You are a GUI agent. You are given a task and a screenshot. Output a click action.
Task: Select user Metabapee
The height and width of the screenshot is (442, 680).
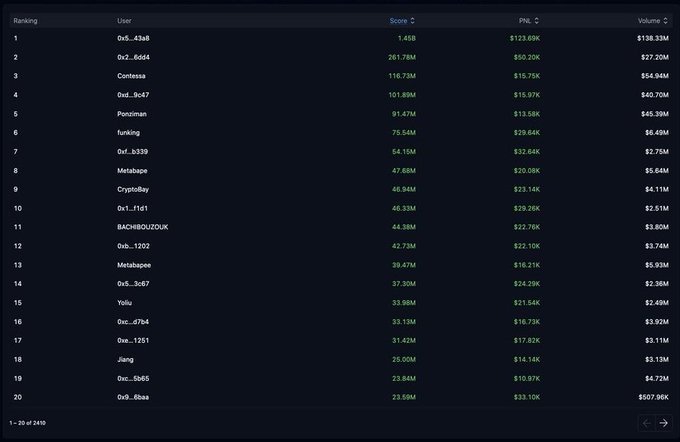pos(134,265)
